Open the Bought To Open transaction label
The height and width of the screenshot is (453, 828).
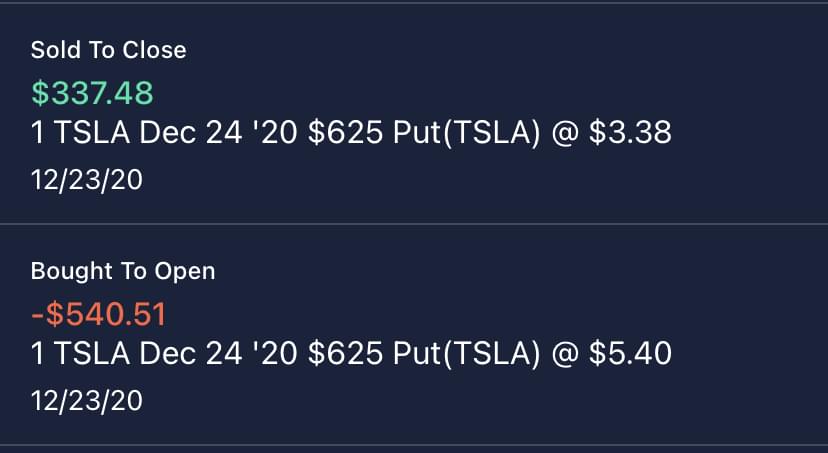122,271
